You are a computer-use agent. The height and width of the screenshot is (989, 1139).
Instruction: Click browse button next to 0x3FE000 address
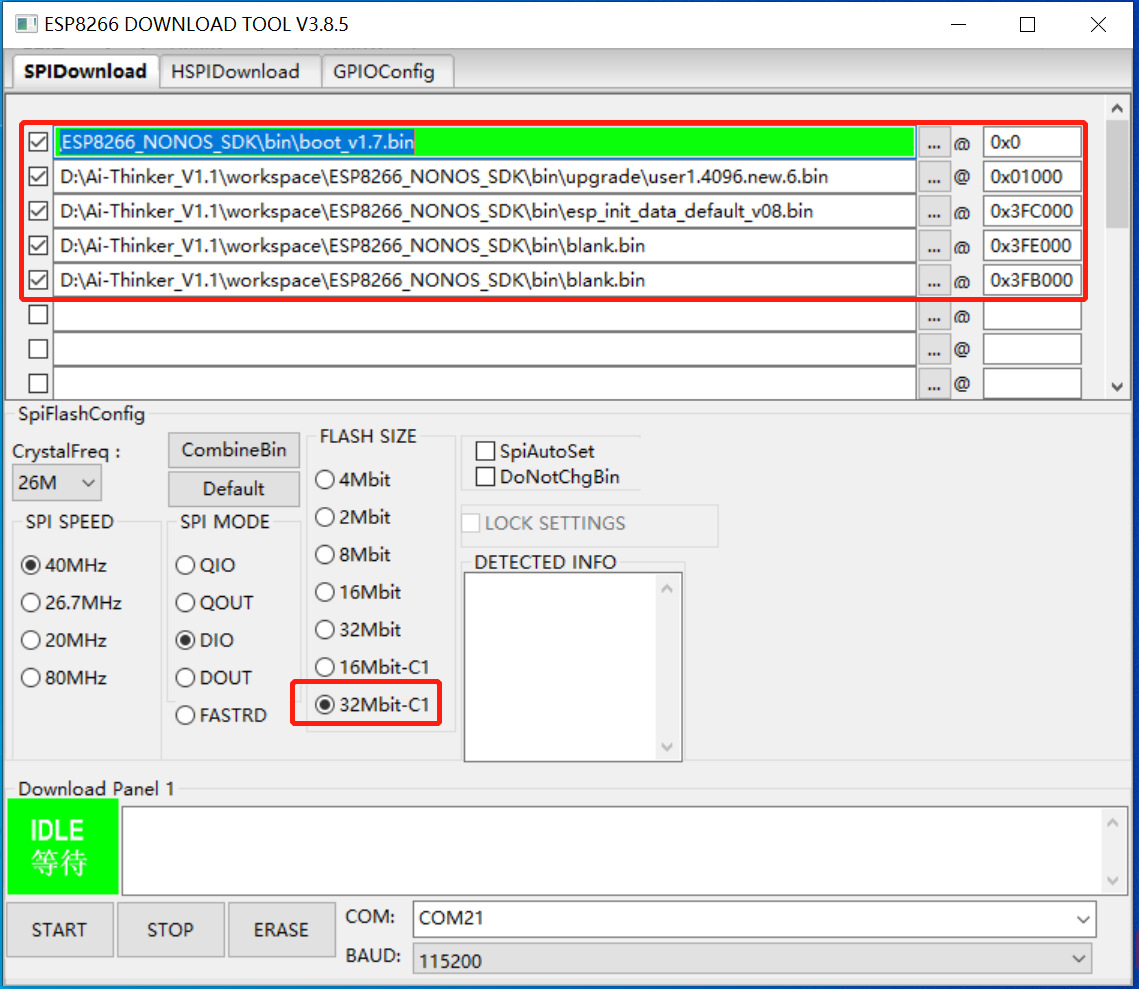click(x=934, y=246)
